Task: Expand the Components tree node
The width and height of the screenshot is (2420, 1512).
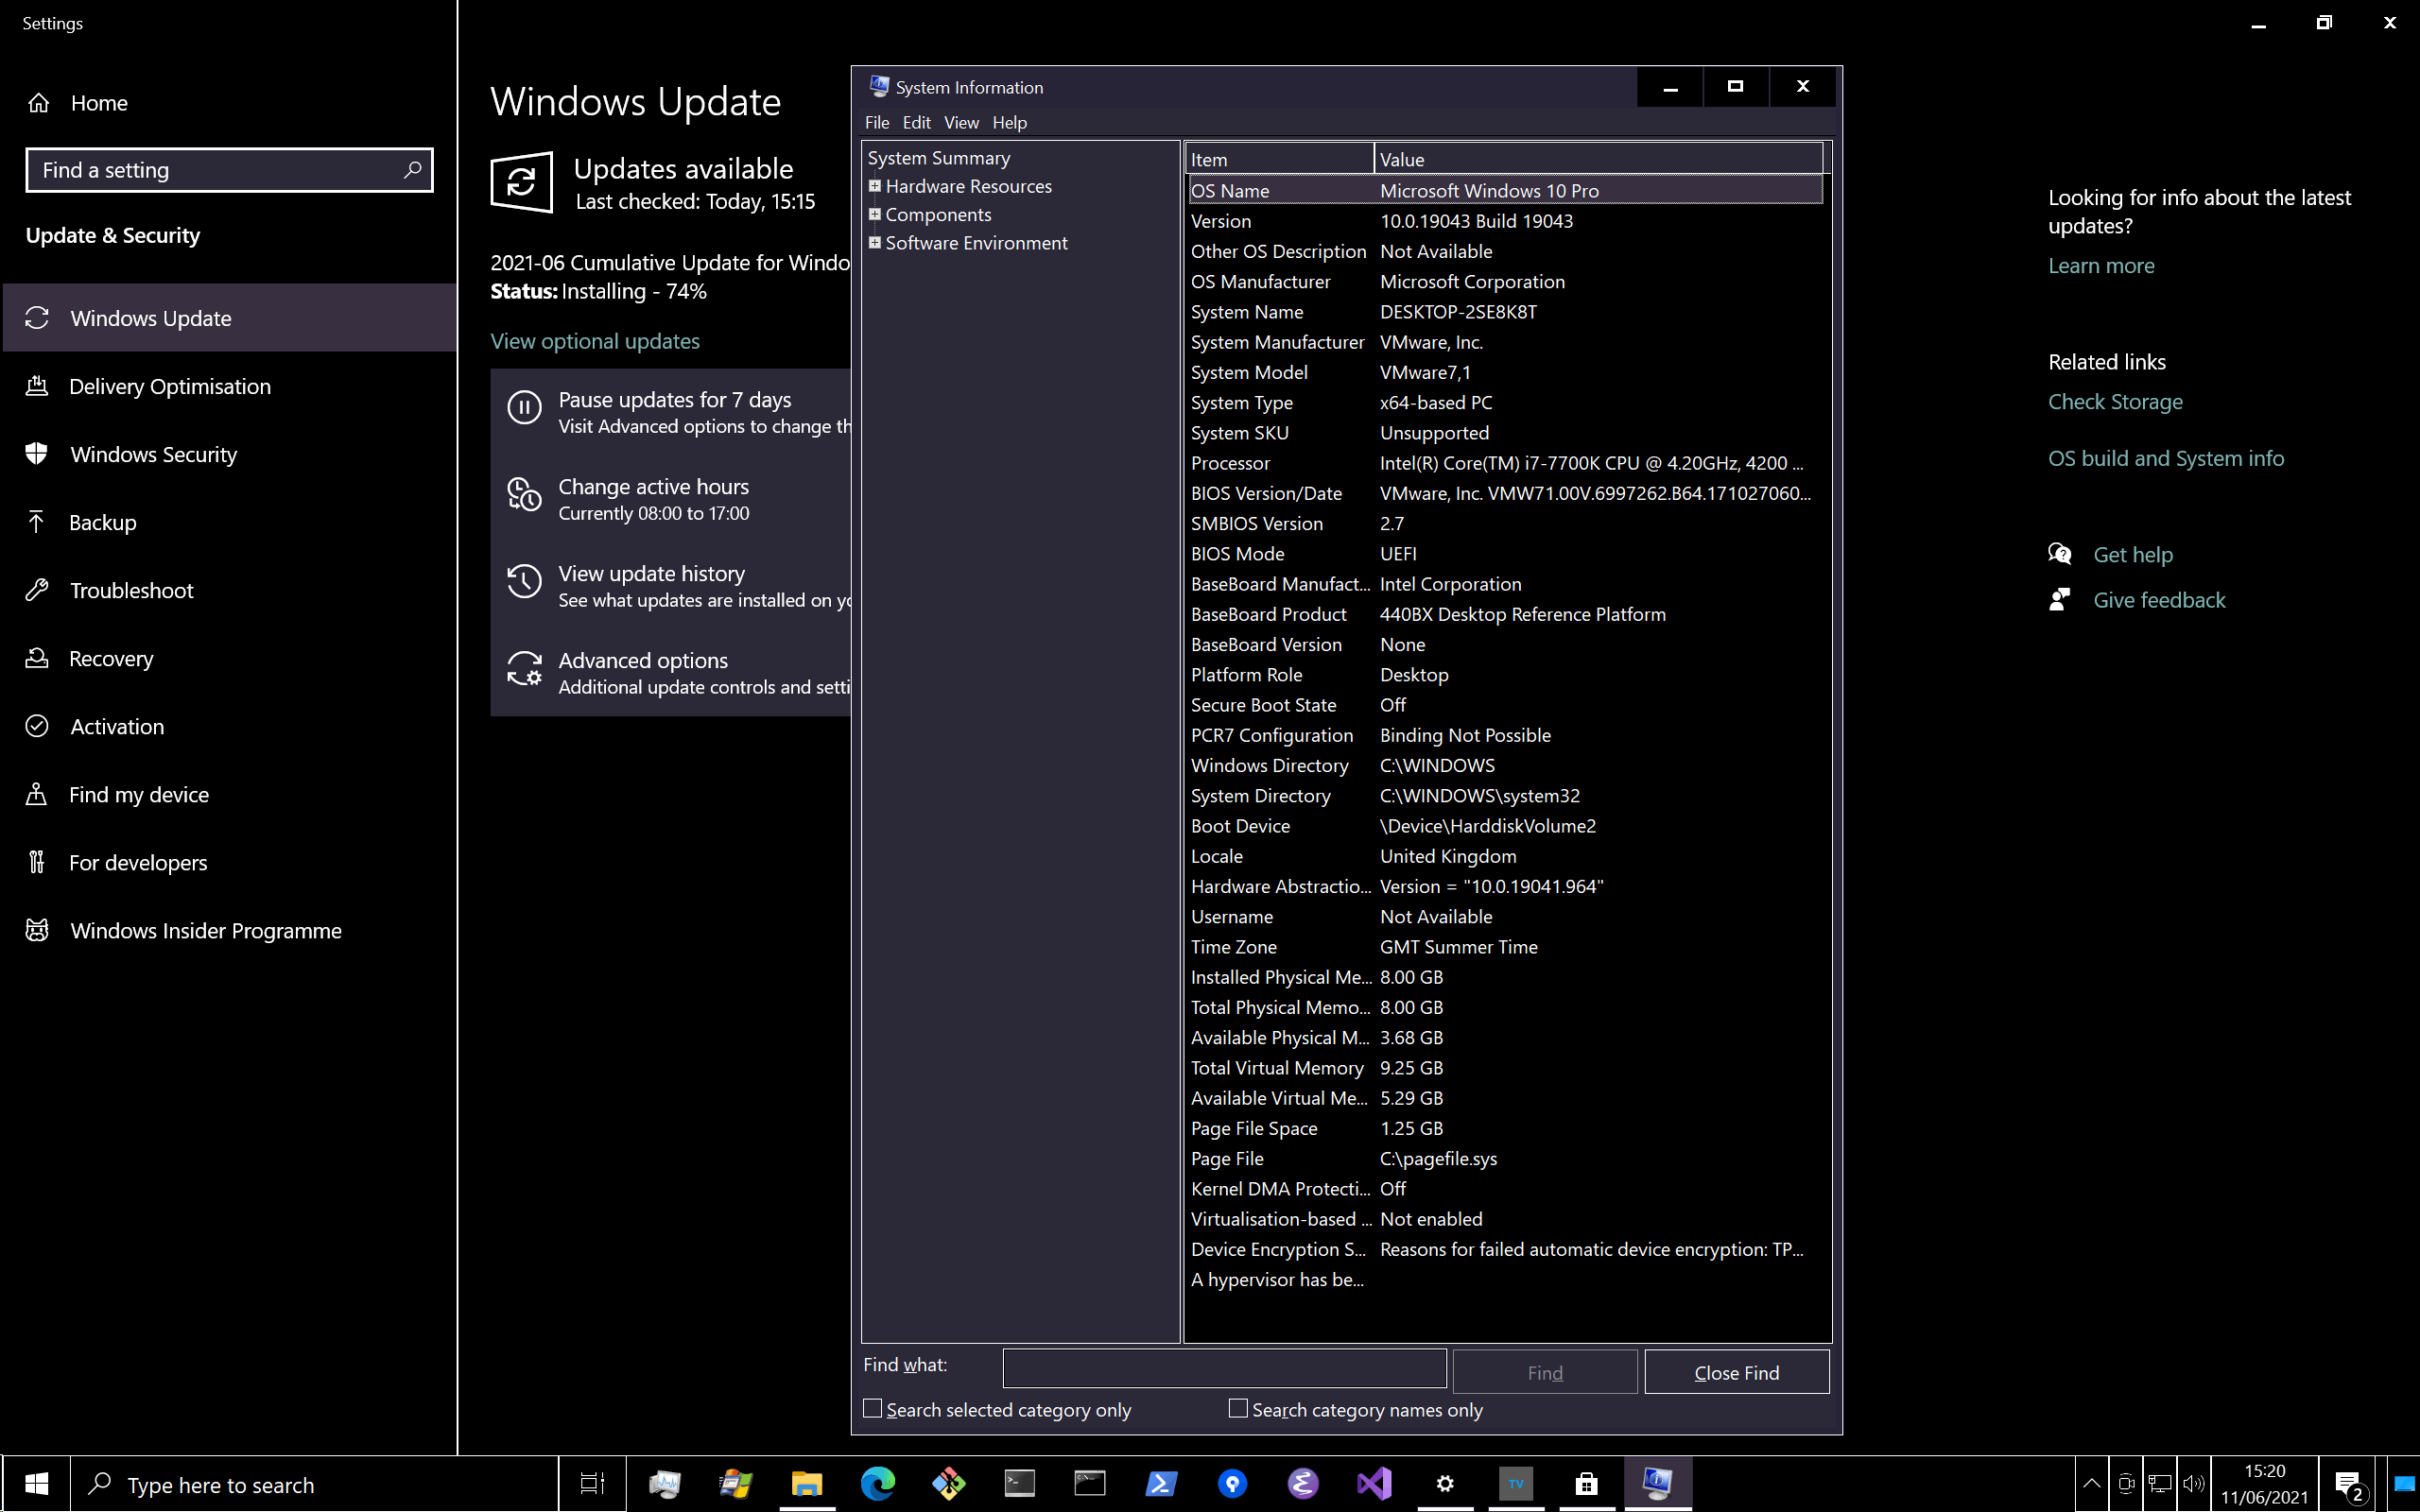Action: point(875,214)
